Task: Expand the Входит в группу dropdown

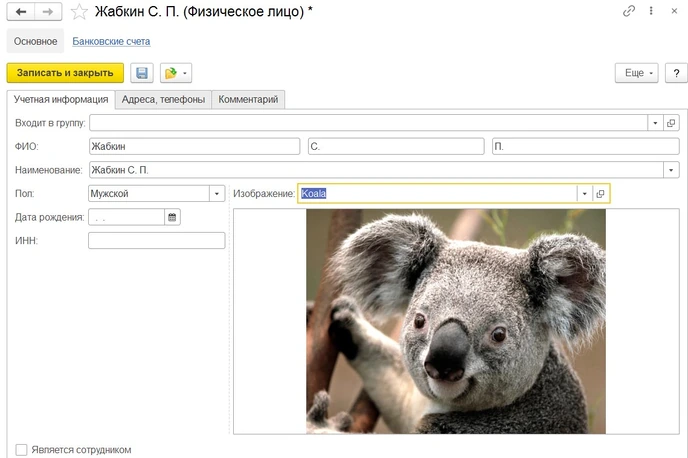Action: click(x=655, y=123)
